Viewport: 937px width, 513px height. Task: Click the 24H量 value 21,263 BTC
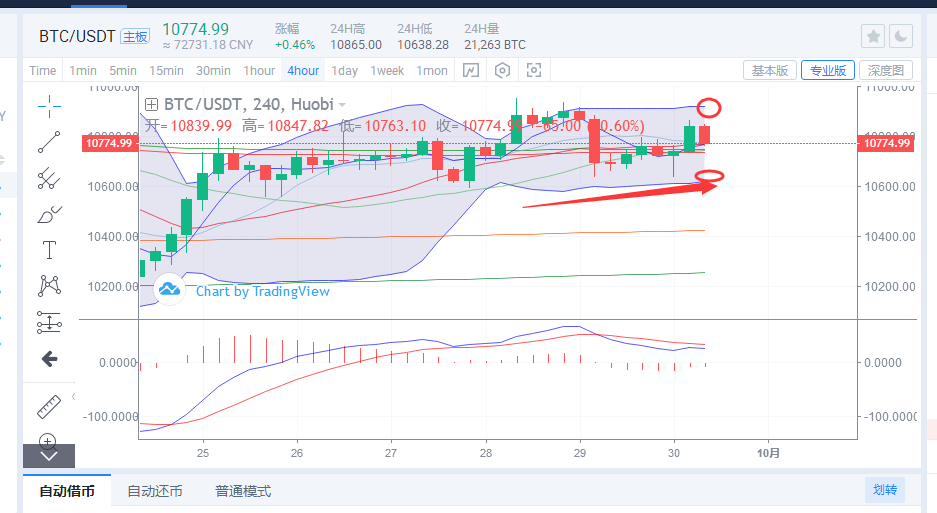pos(495,45)
